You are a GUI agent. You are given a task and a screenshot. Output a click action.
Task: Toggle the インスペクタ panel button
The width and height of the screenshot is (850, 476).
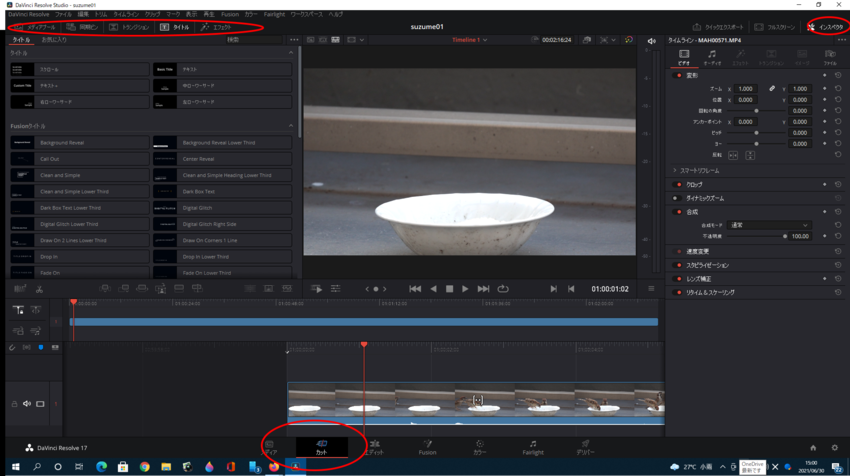point(825,27)
